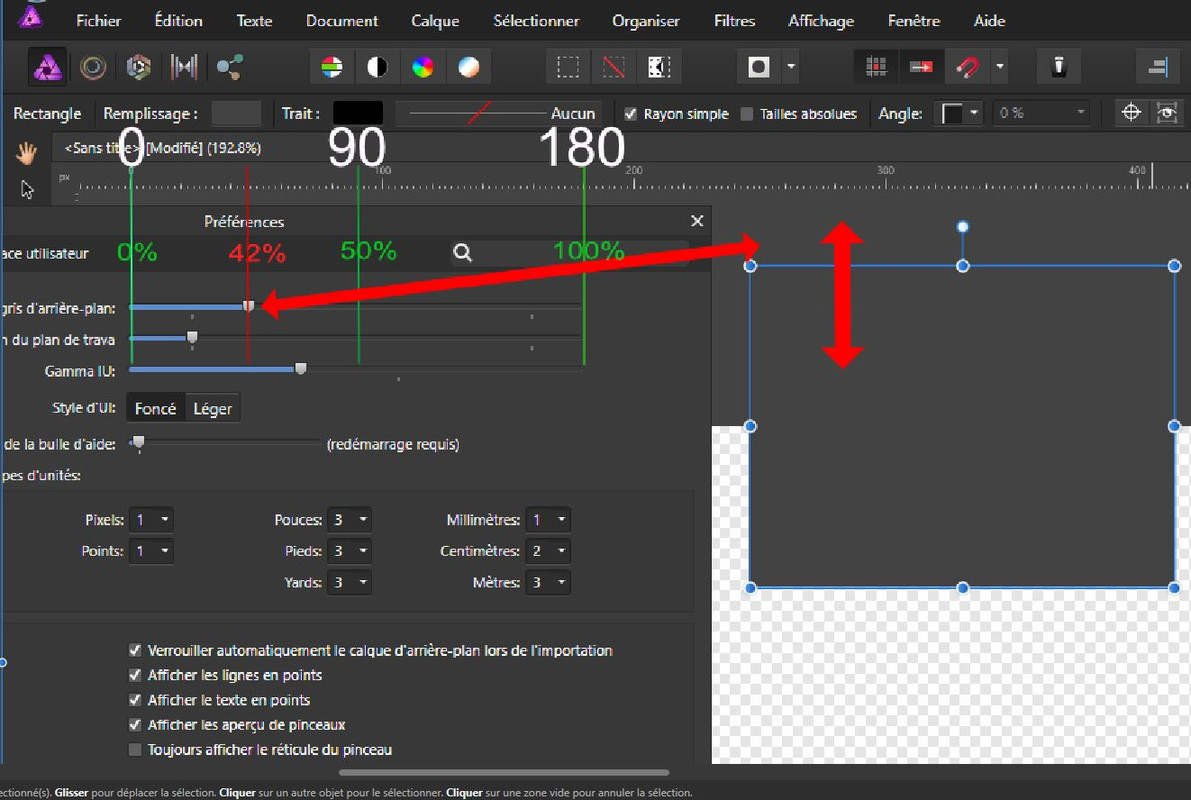Screen dimensions: 1191x800
Task: Toggle the Rayon simple checkbox
Action: point(630,114)
